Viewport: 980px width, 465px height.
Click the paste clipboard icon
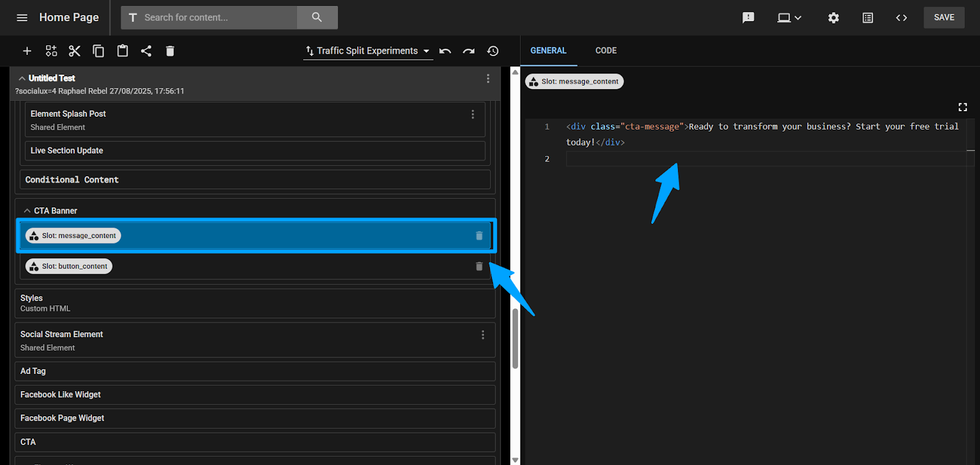pos(122,51)
